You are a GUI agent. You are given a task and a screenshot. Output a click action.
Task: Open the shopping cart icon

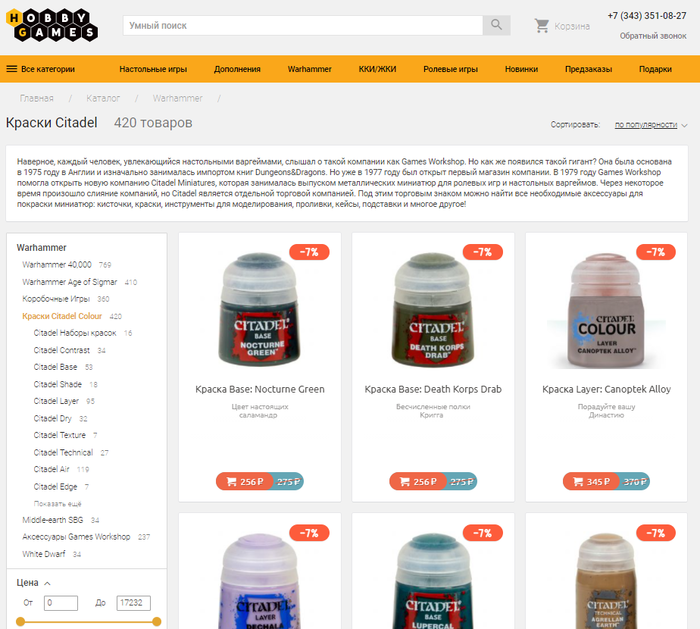(542, 26)
